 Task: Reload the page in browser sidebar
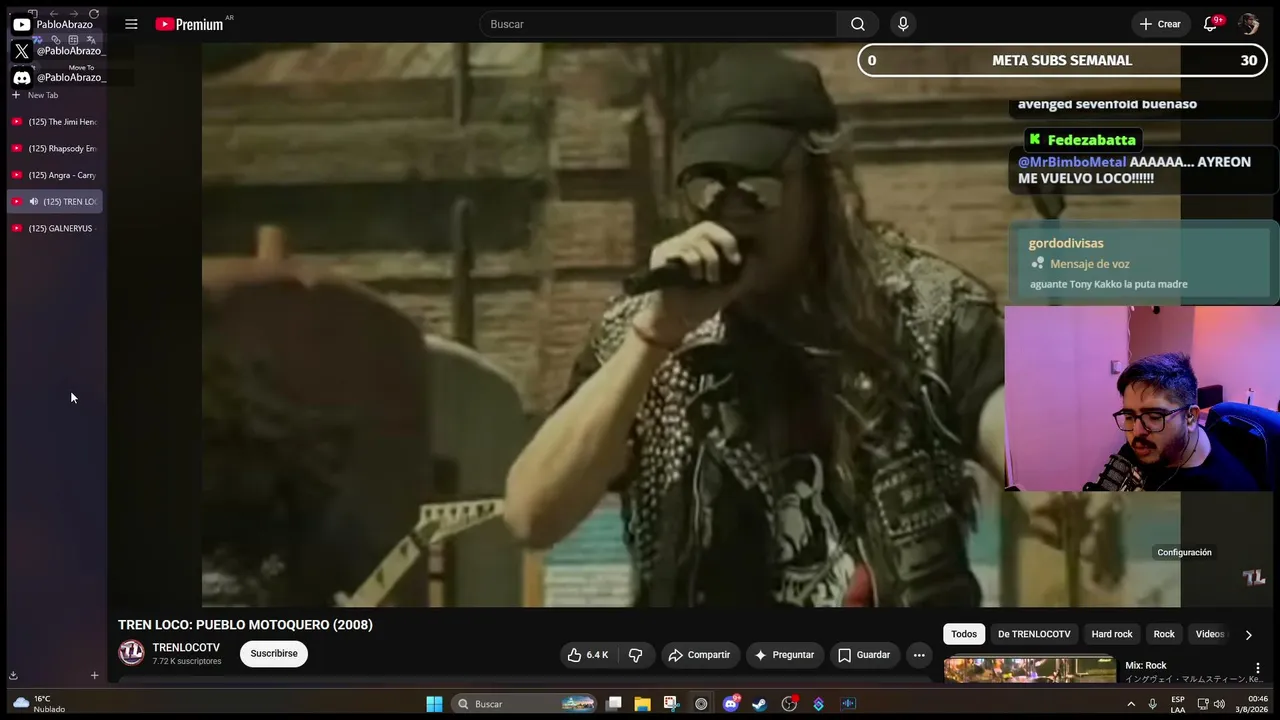pyautogui.click(x=94, y=14)
